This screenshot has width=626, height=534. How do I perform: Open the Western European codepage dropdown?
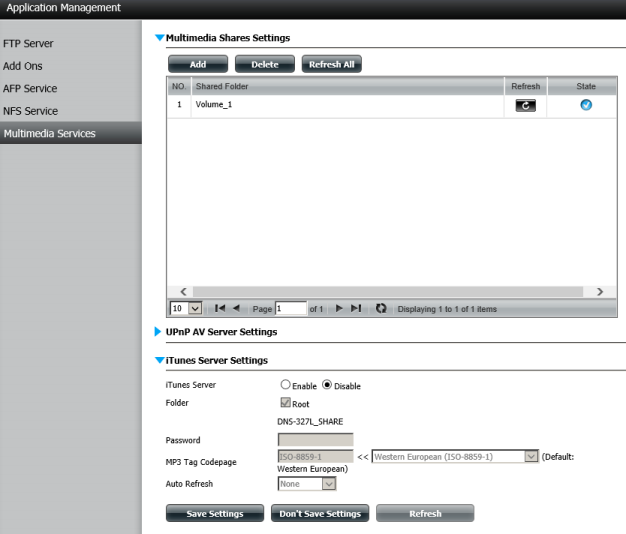(455, 457)
